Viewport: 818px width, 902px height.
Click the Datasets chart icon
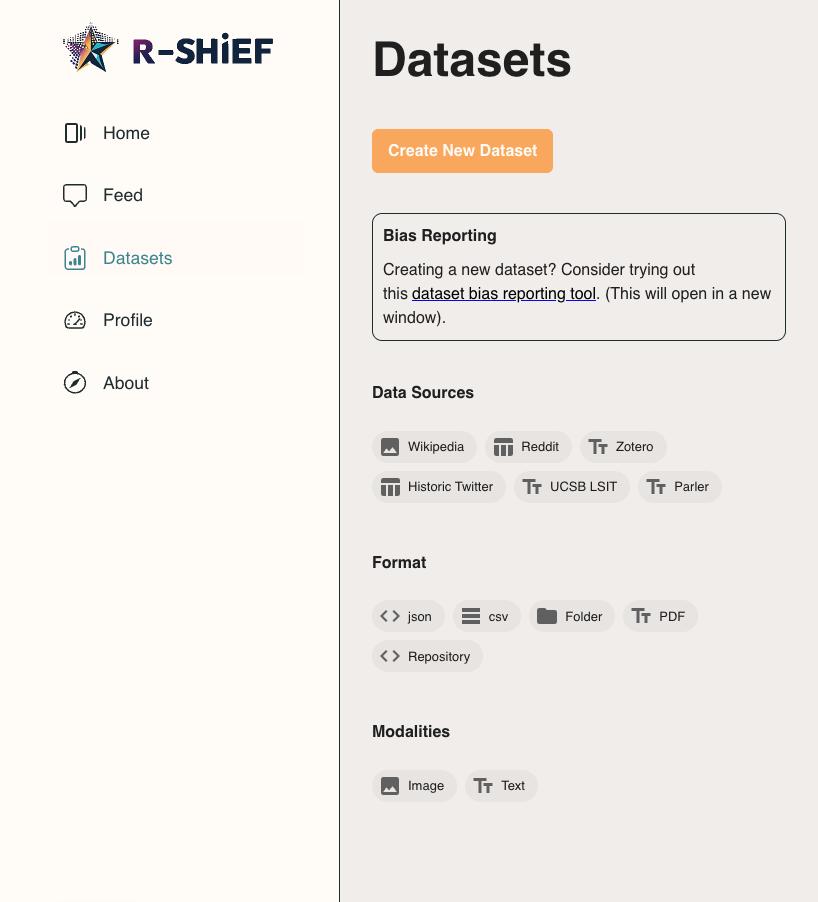[x=75, y=258]
